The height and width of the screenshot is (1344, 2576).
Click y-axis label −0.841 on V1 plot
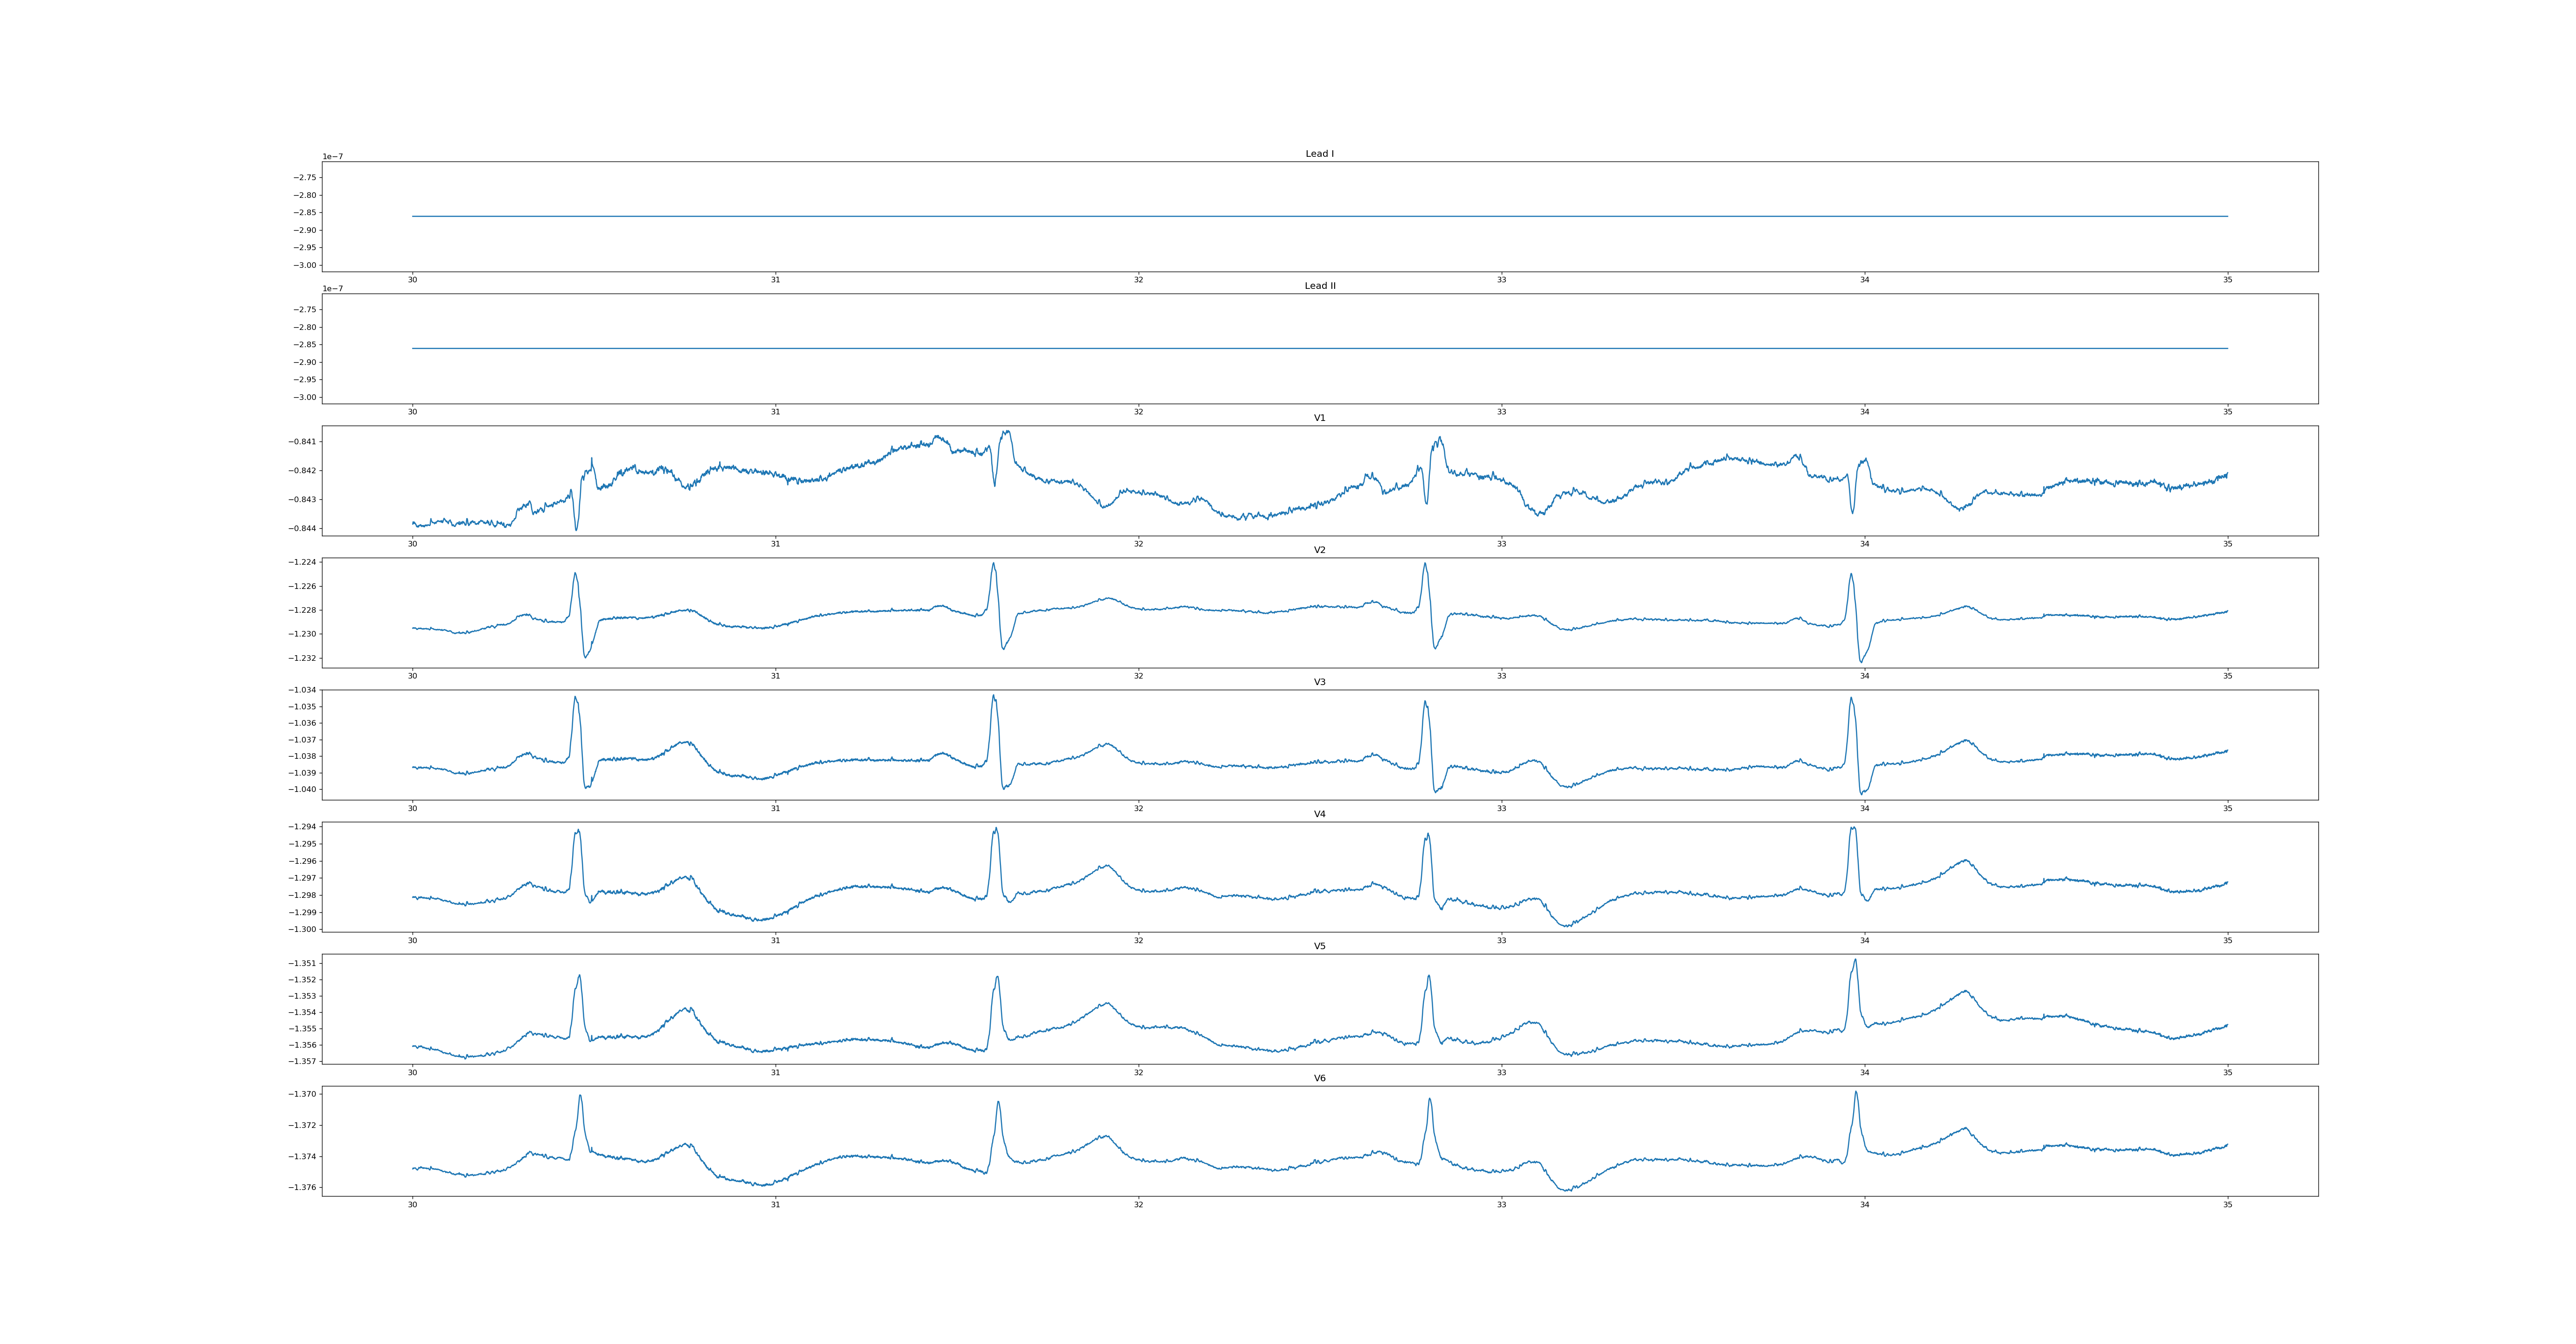point(303,442)
